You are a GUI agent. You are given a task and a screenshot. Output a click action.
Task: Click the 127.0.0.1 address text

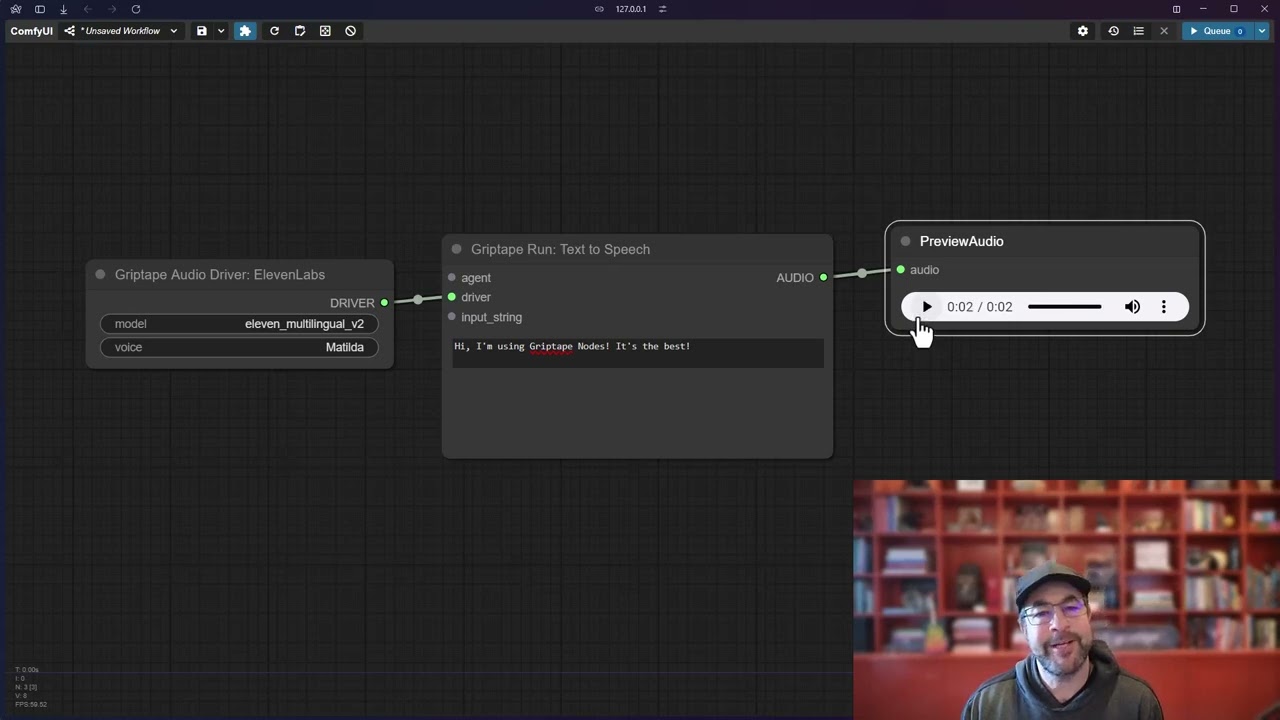[631, 9]
